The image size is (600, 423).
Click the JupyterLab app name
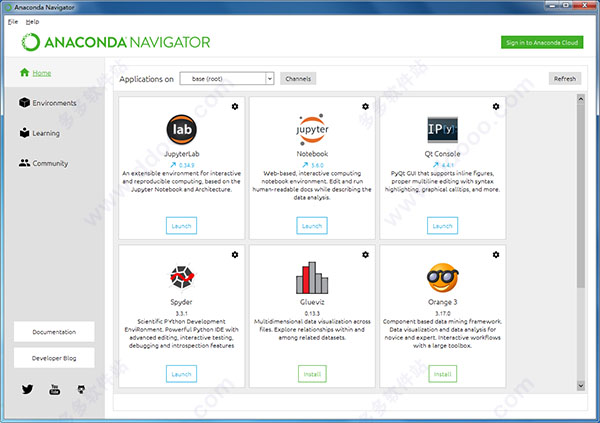(182, 154)
